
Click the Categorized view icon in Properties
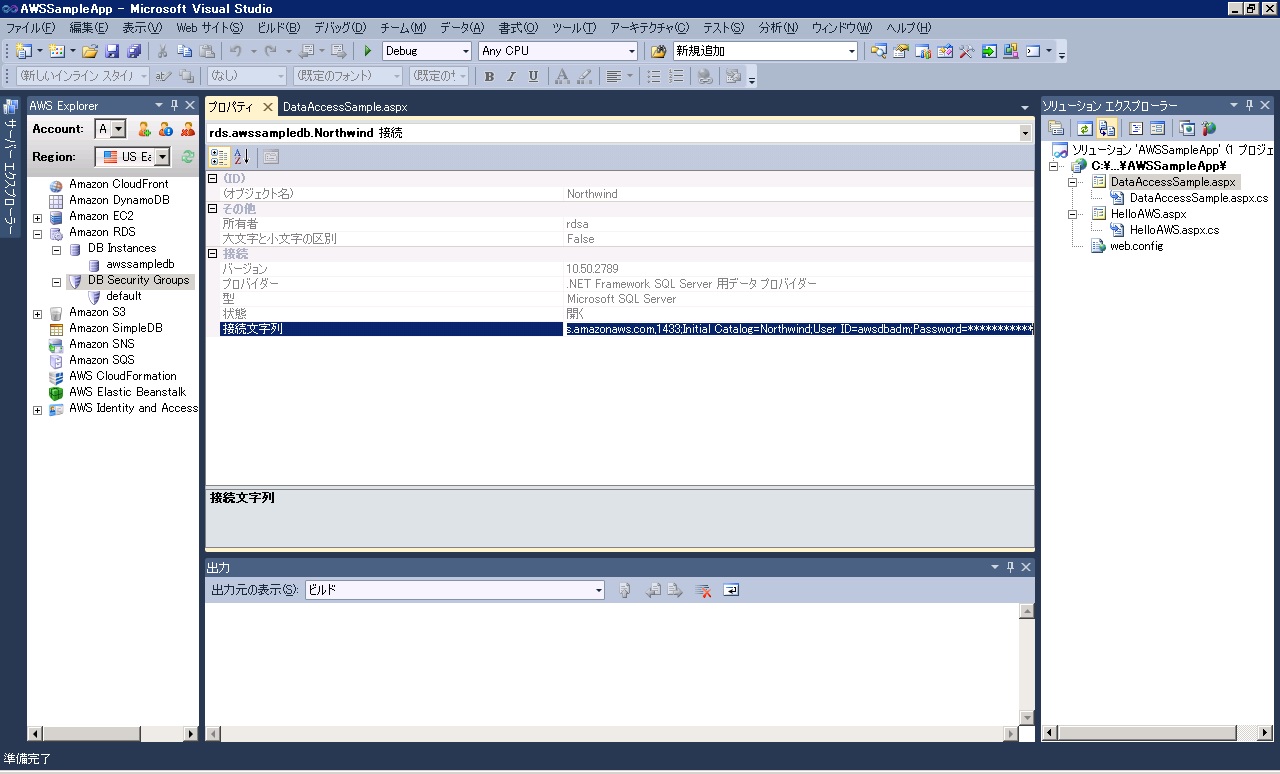(220, 157)
